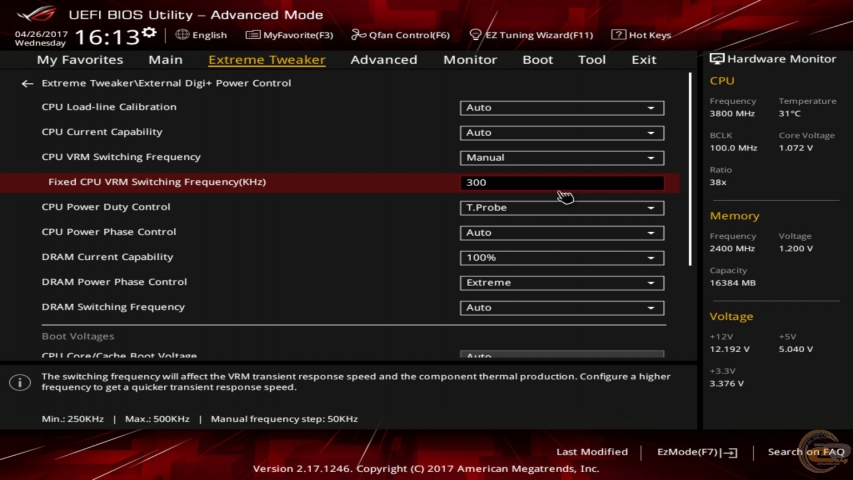Click the +12V reading 12.192 V
The width and height of the screenshot is (853, 480).
click(730, 349)
